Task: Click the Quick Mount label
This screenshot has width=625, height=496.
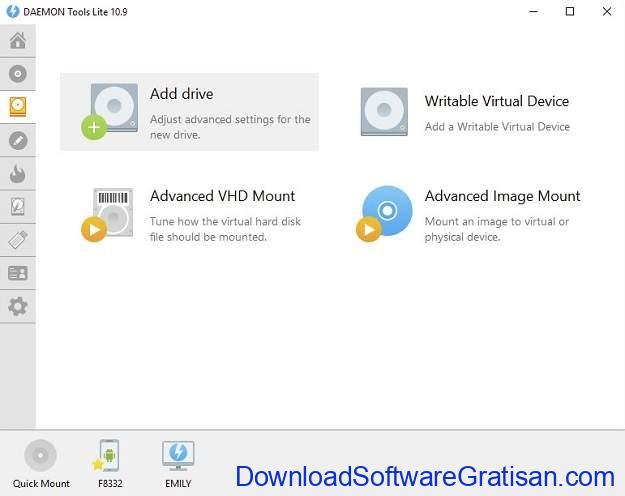Action: tap(41, 484)
